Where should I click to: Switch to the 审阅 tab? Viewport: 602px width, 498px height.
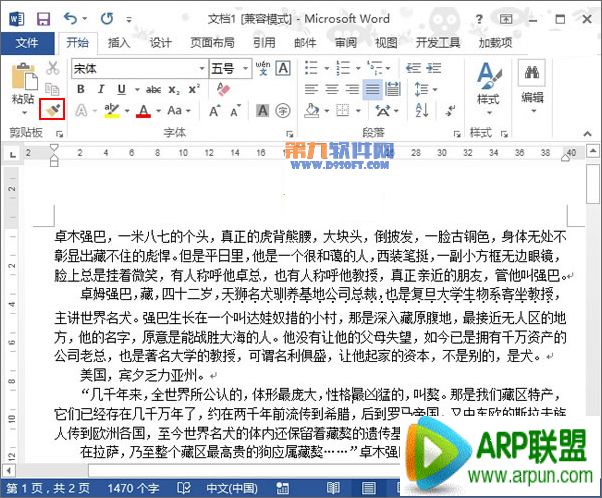[346, 43]
